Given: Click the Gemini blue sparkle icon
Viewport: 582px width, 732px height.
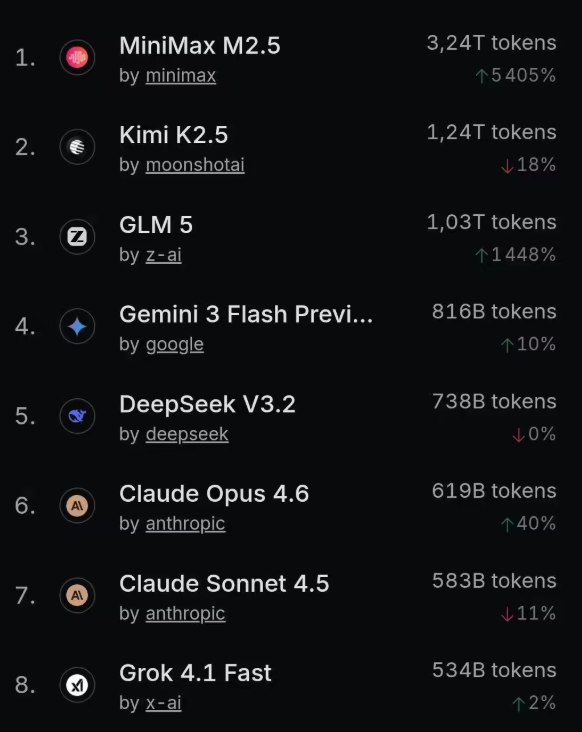Looking at the screenshot, I should (77, 326).
